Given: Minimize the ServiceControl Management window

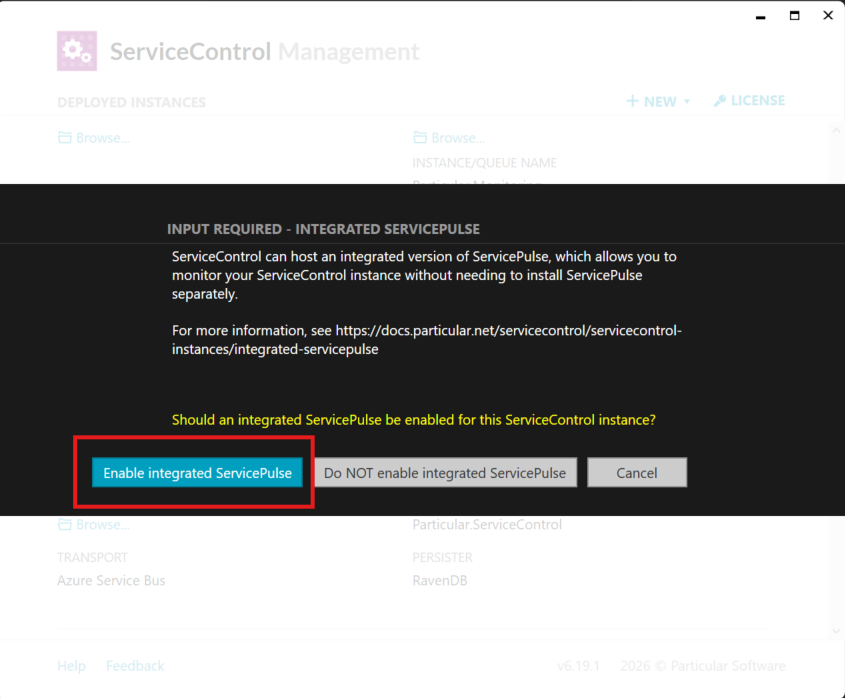Looking at the screenshot, I should coord(760,16).
